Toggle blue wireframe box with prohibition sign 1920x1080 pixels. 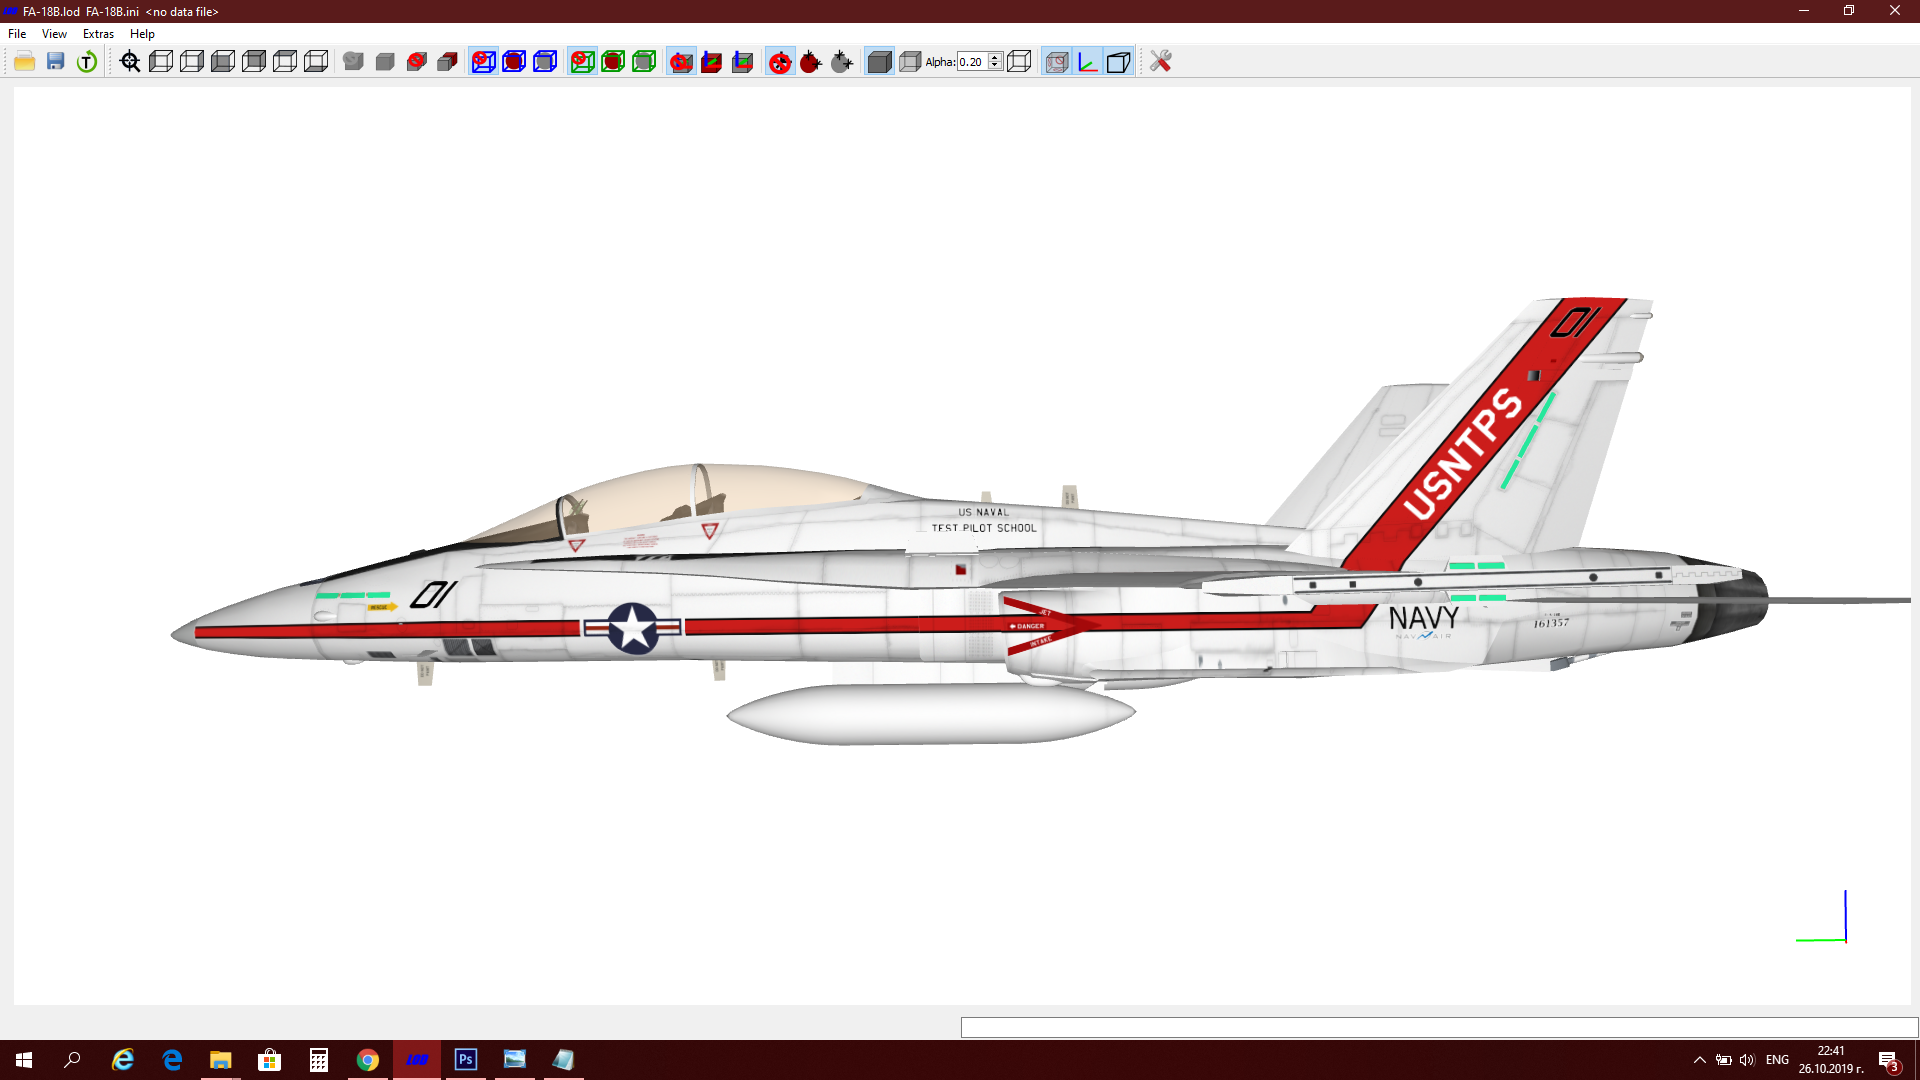484,62
